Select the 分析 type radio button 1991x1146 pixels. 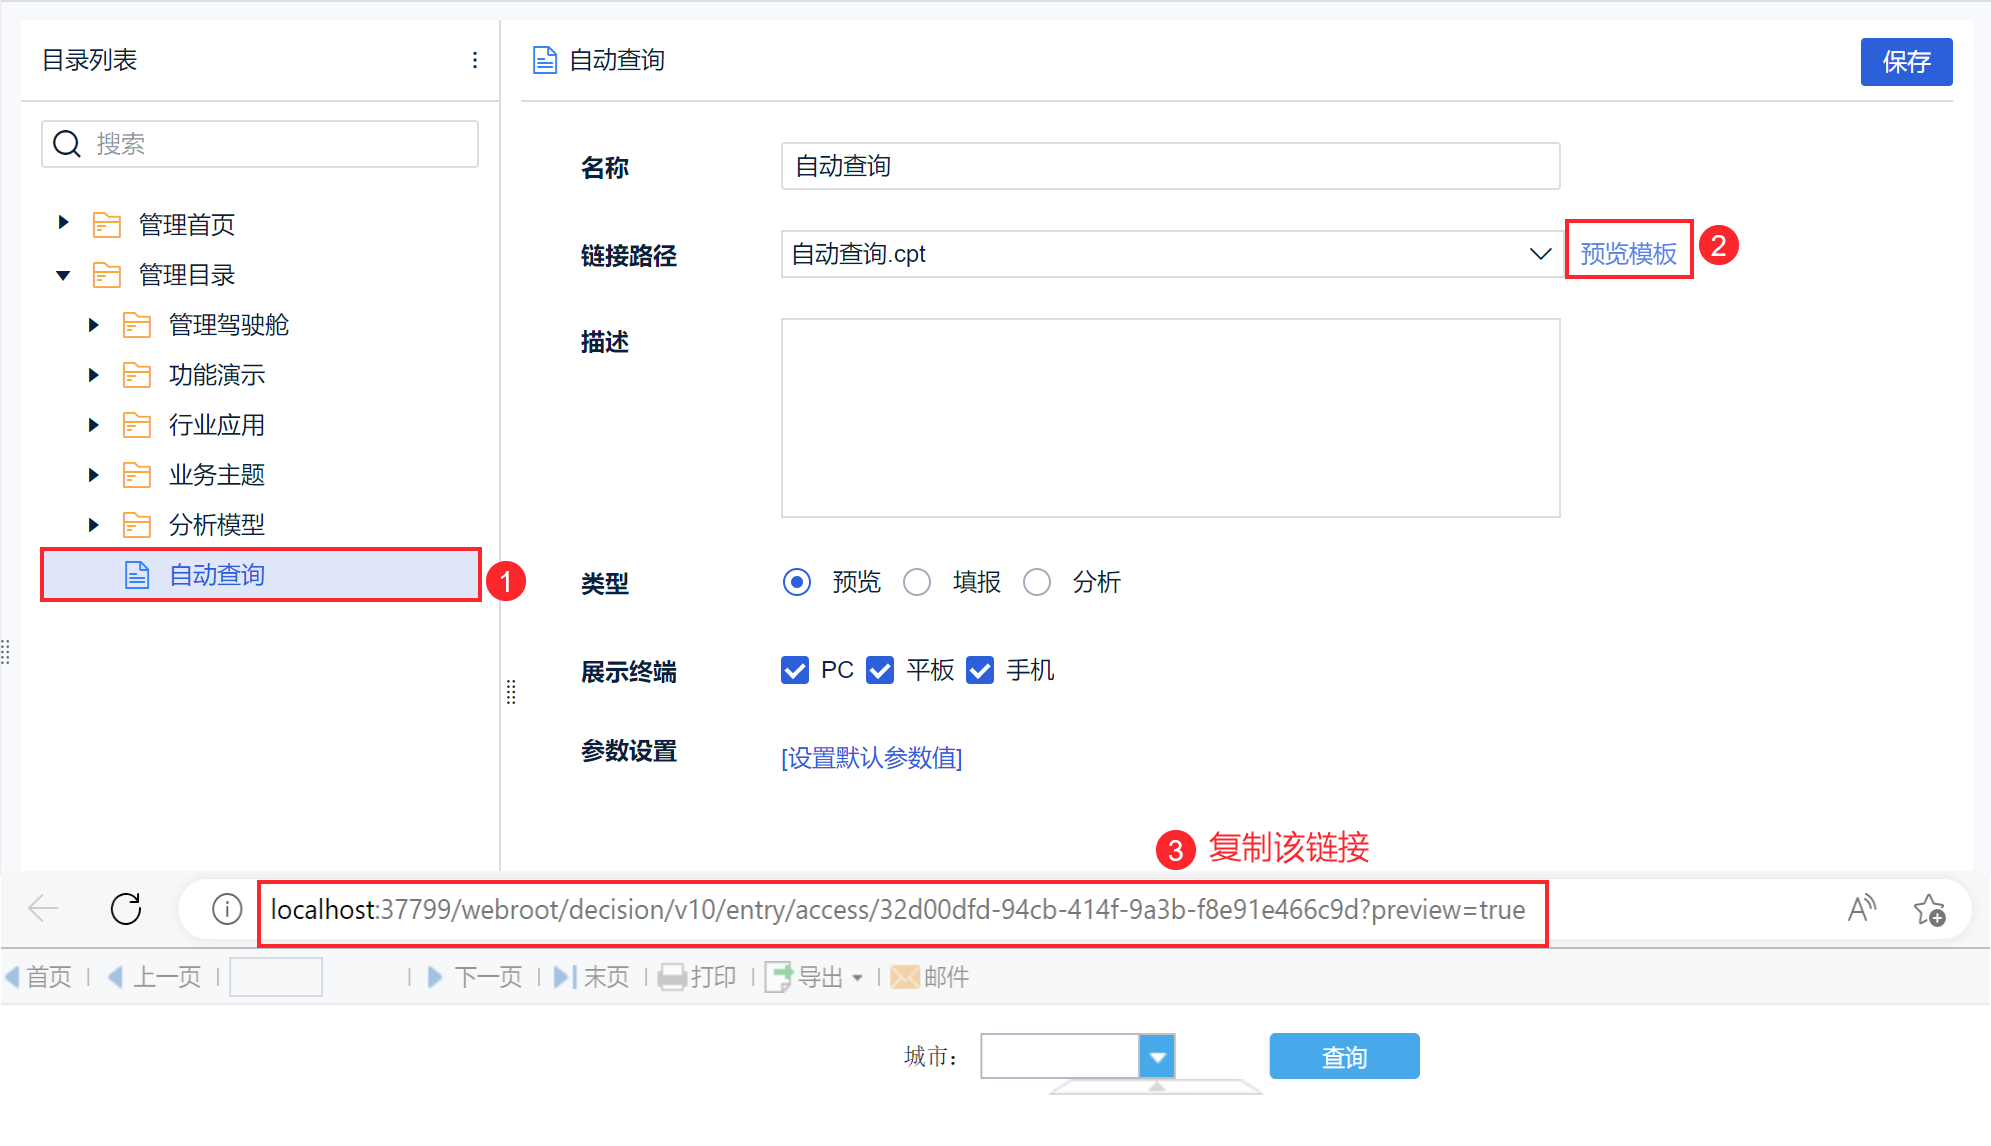(x=1037, y=582)
